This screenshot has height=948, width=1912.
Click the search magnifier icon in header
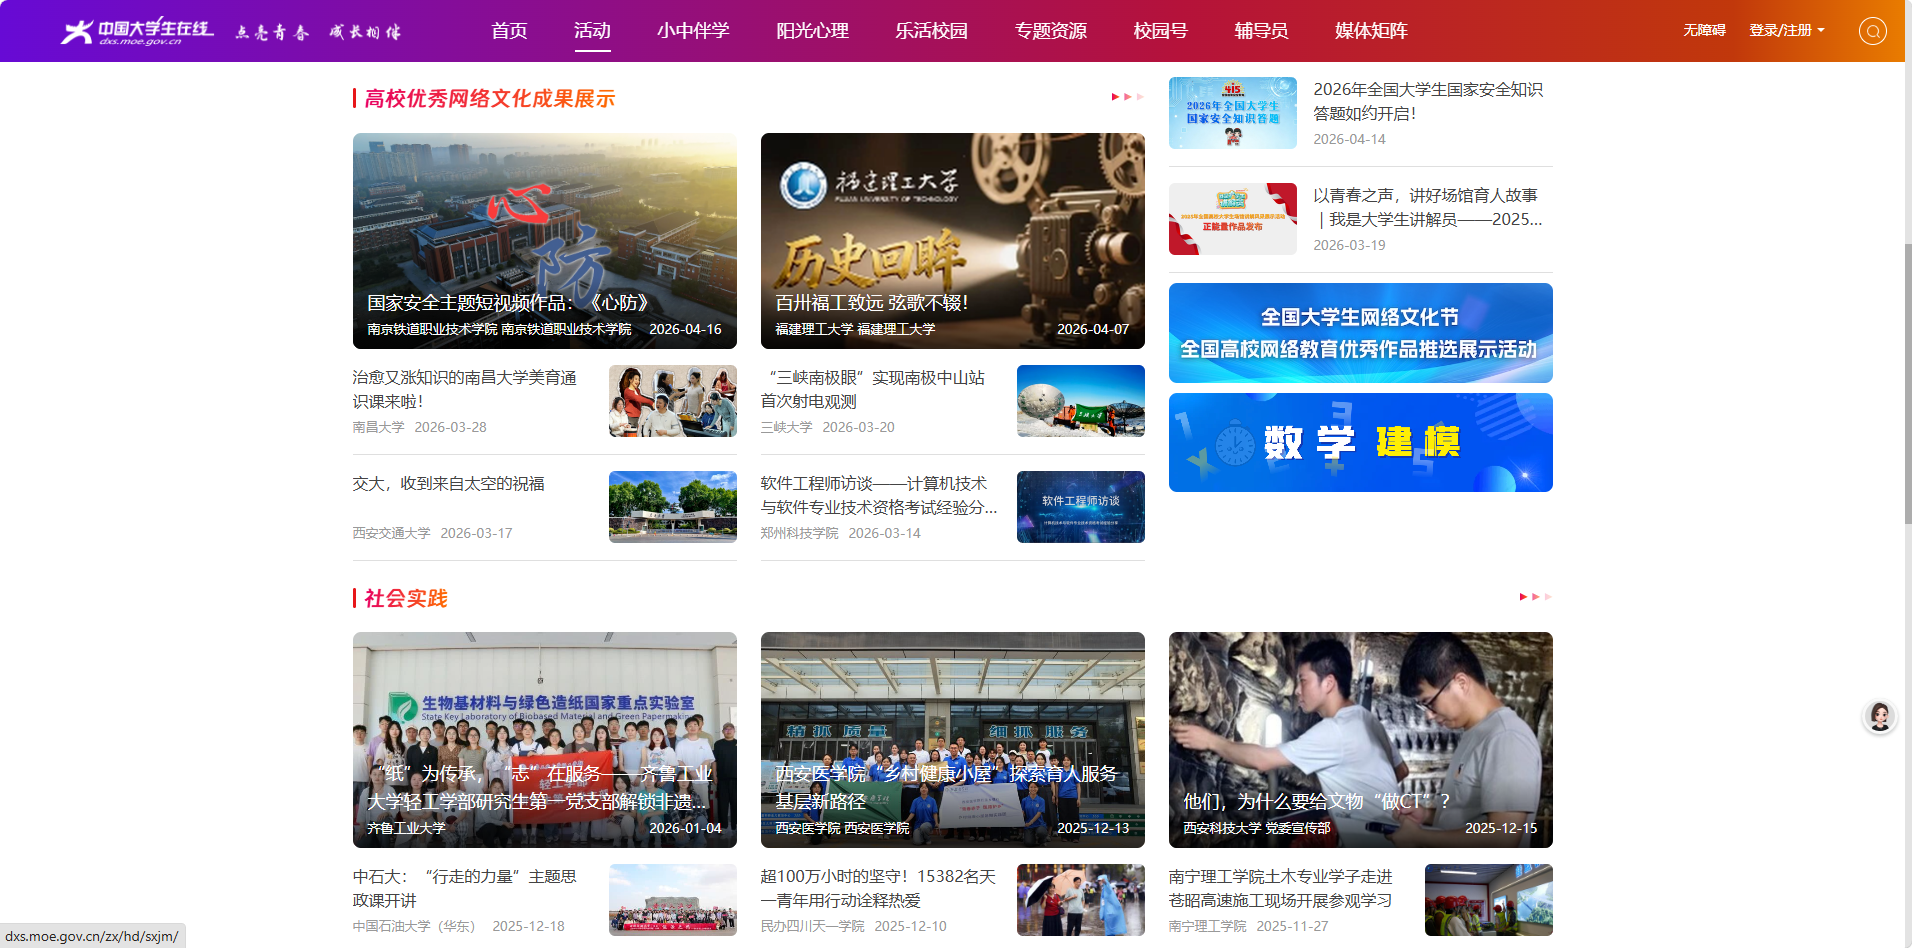(1872, 31)
